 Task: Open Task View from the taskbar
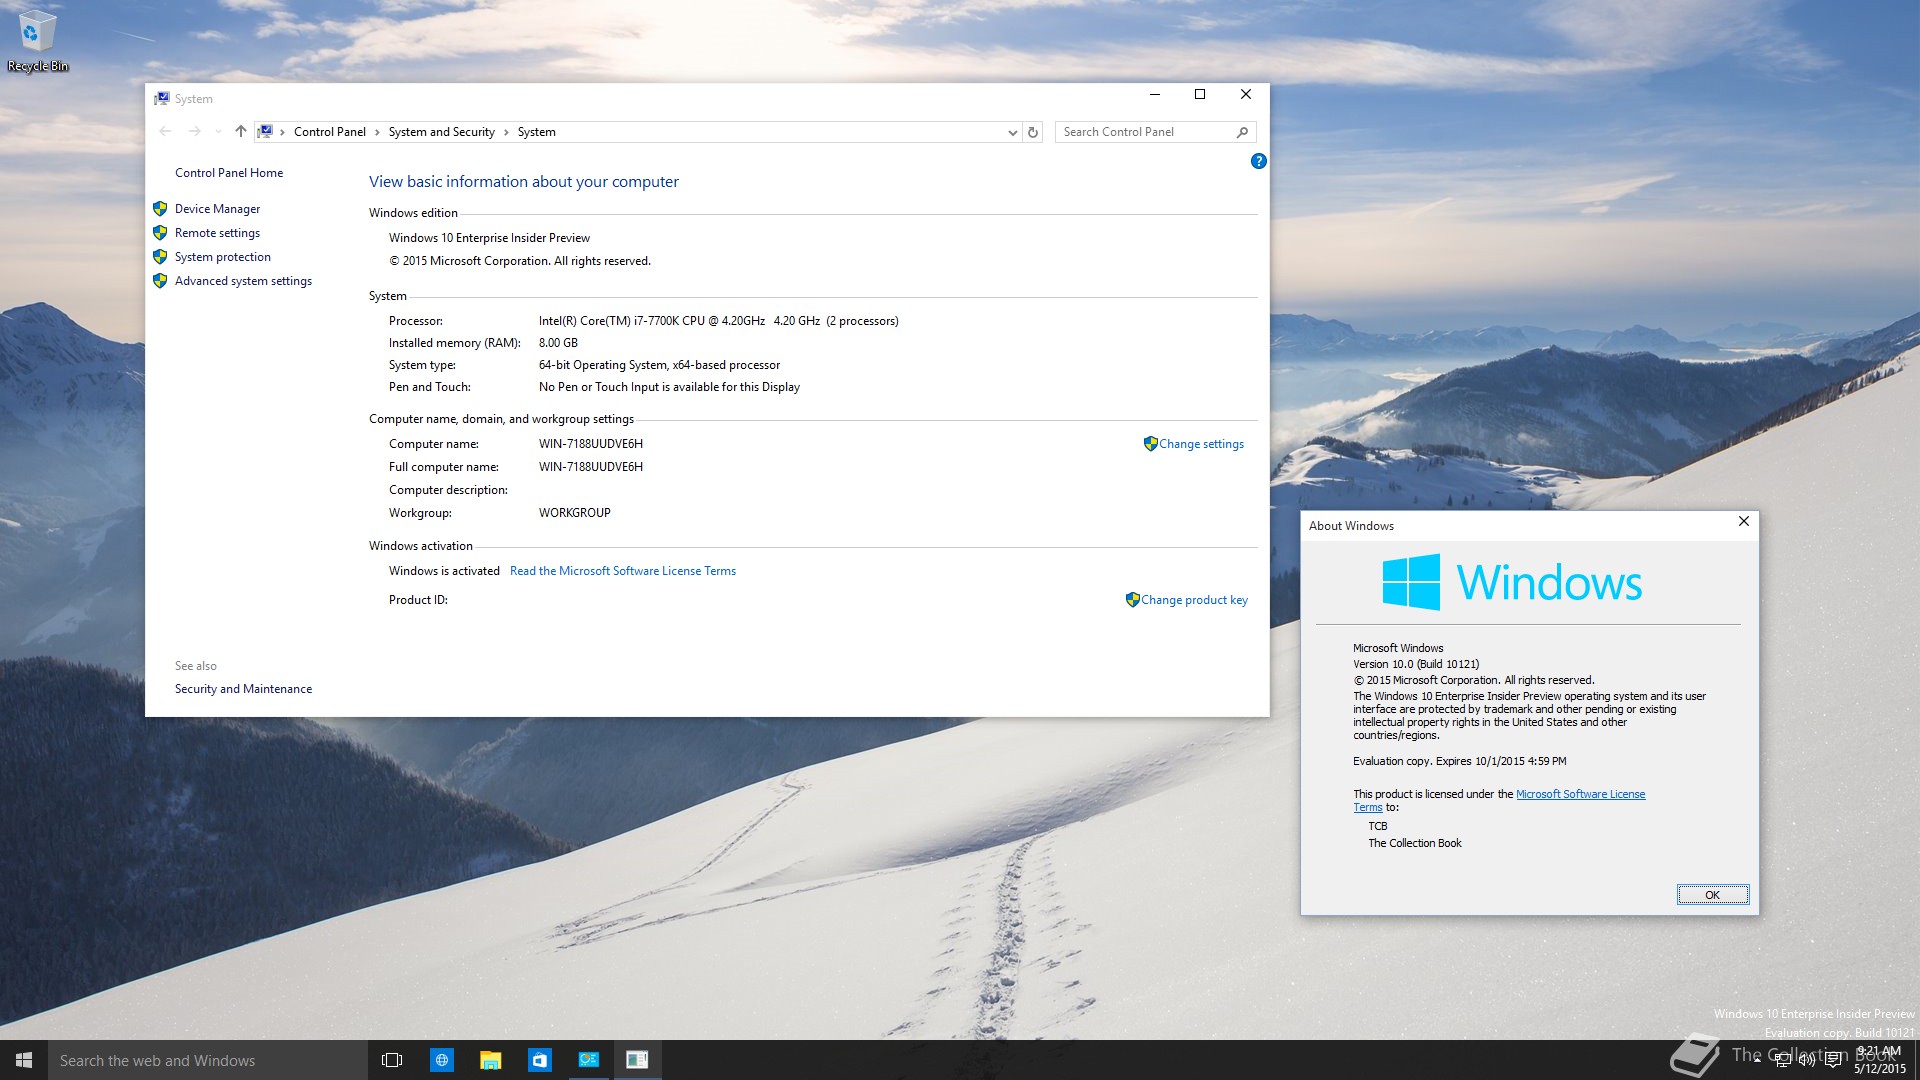click(x=392, y=1060)
